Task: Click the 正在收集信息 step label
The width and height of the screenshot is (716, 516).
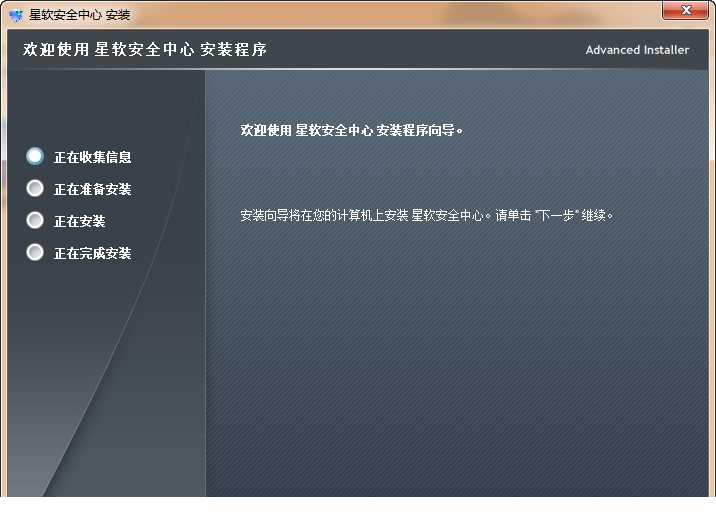Action: [92, 157]
